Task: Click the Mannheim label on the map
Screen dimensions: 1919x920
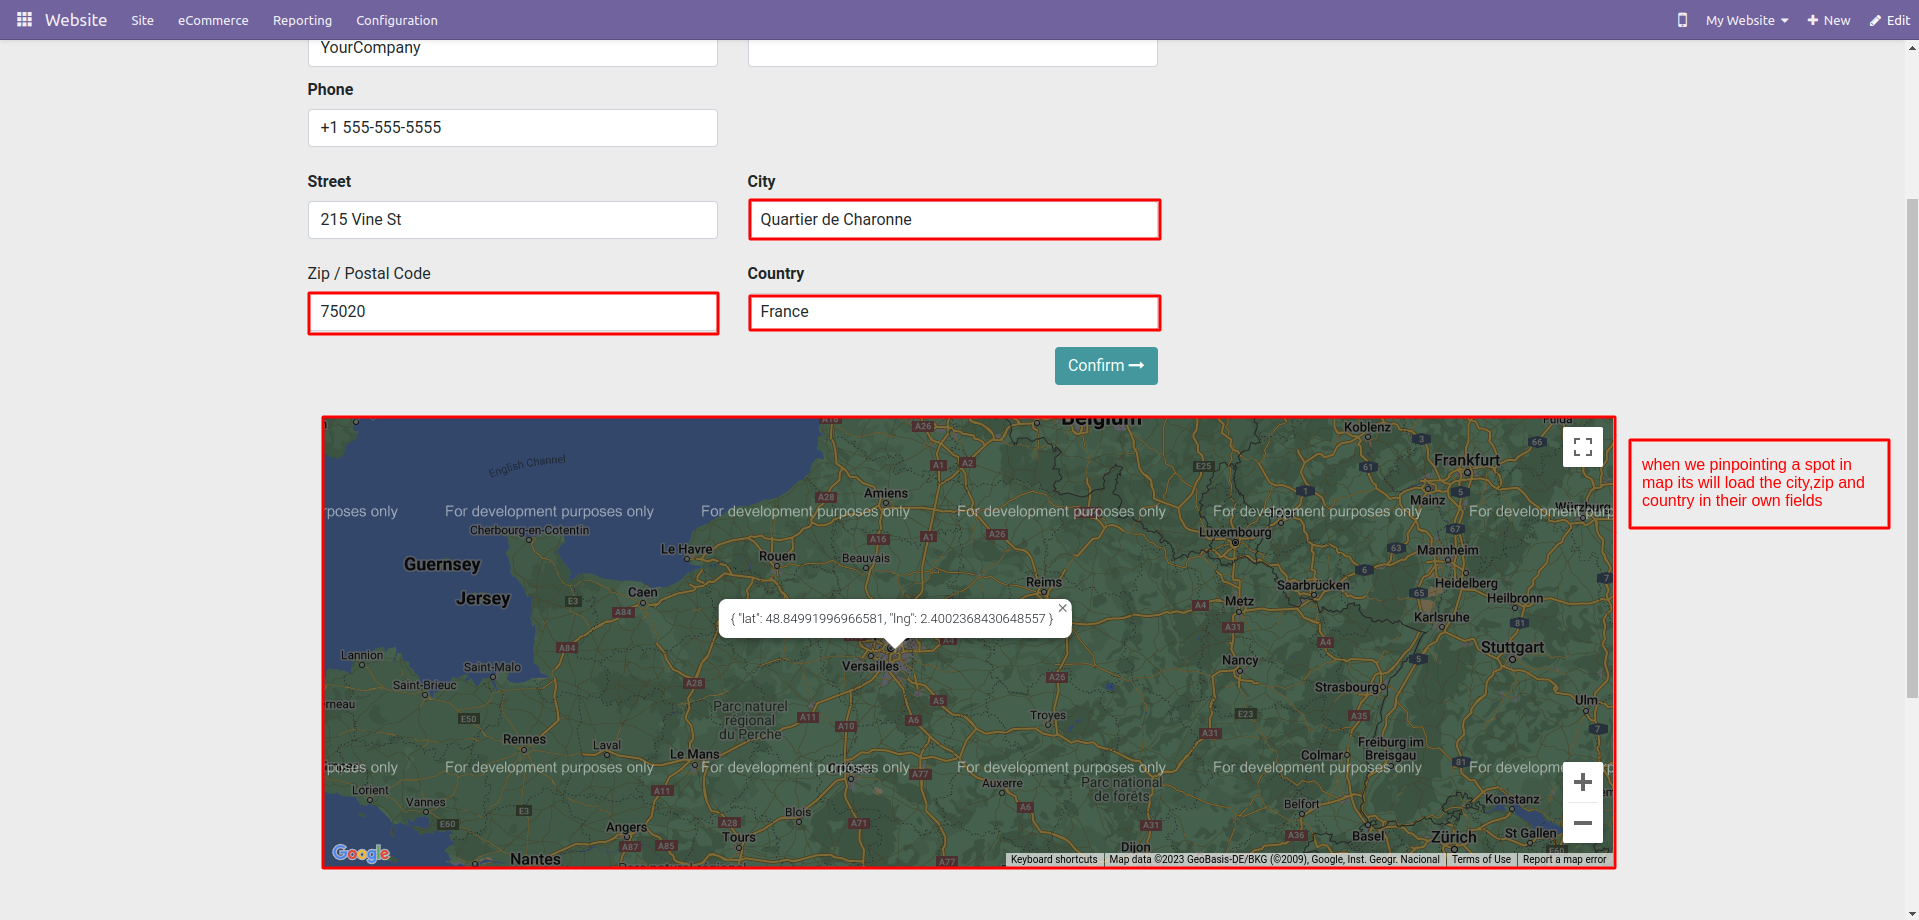Action: (1447, 550)
